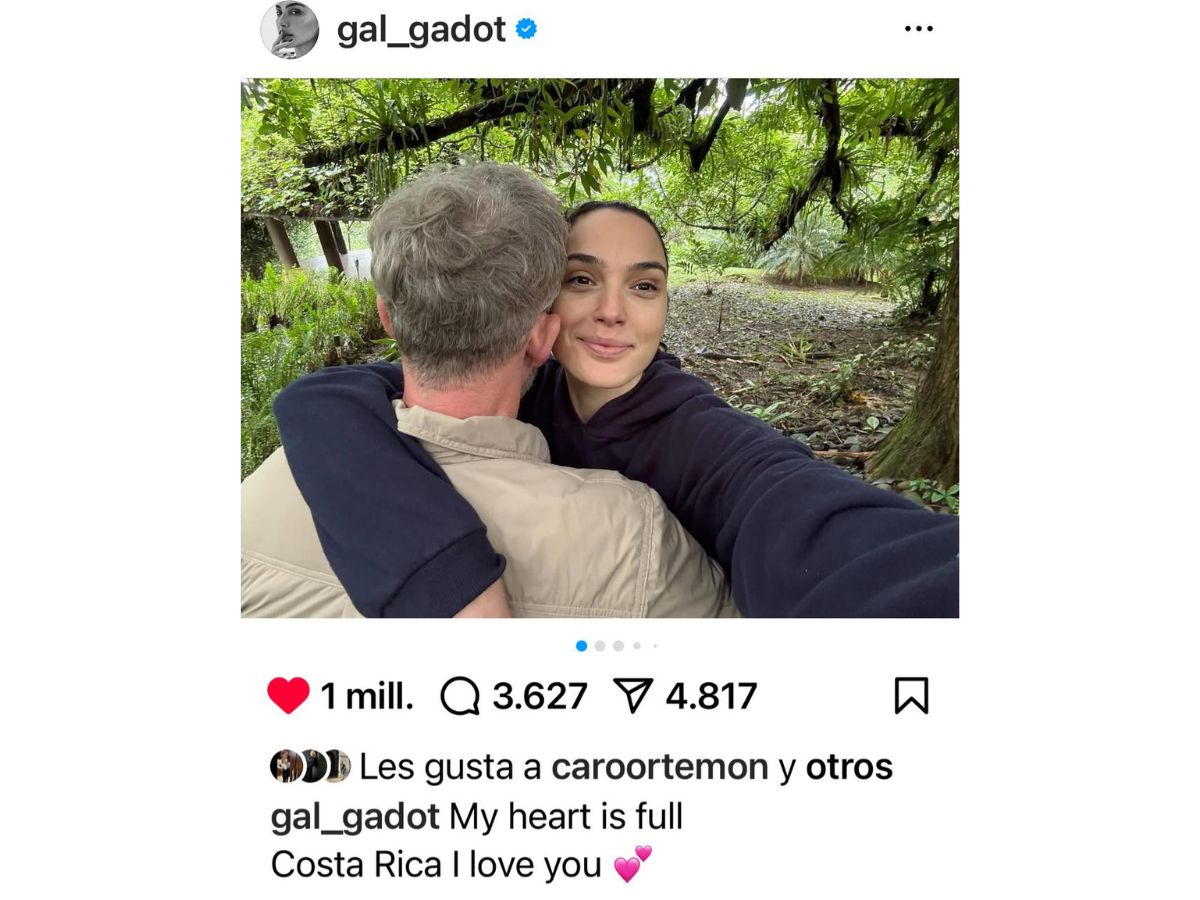Jump to the second carousel dot
The width and height of the screenshot is (1200, 900).
[x=600, y=646]
